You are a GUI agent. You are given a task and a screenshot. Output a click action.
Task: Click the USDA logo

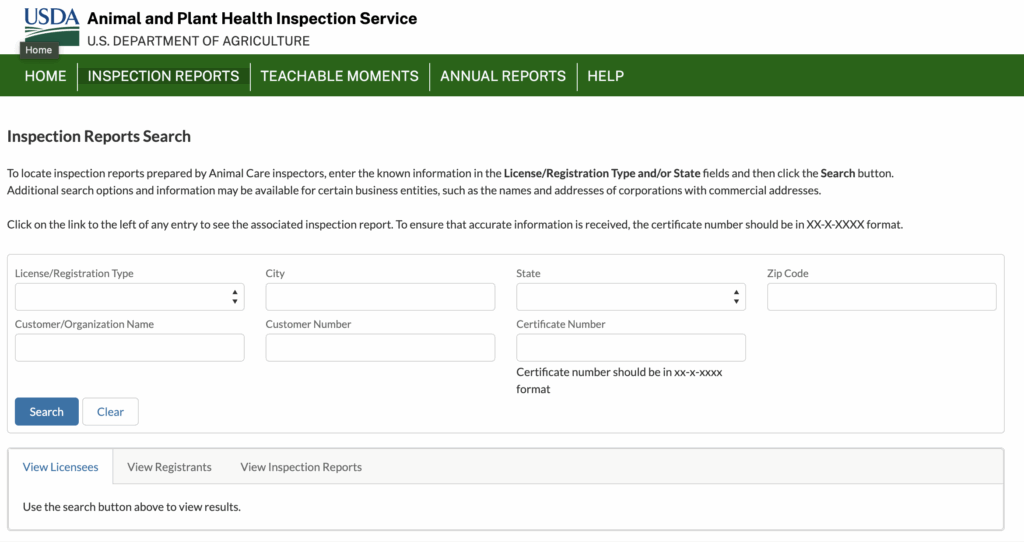(x=52, y=26)
